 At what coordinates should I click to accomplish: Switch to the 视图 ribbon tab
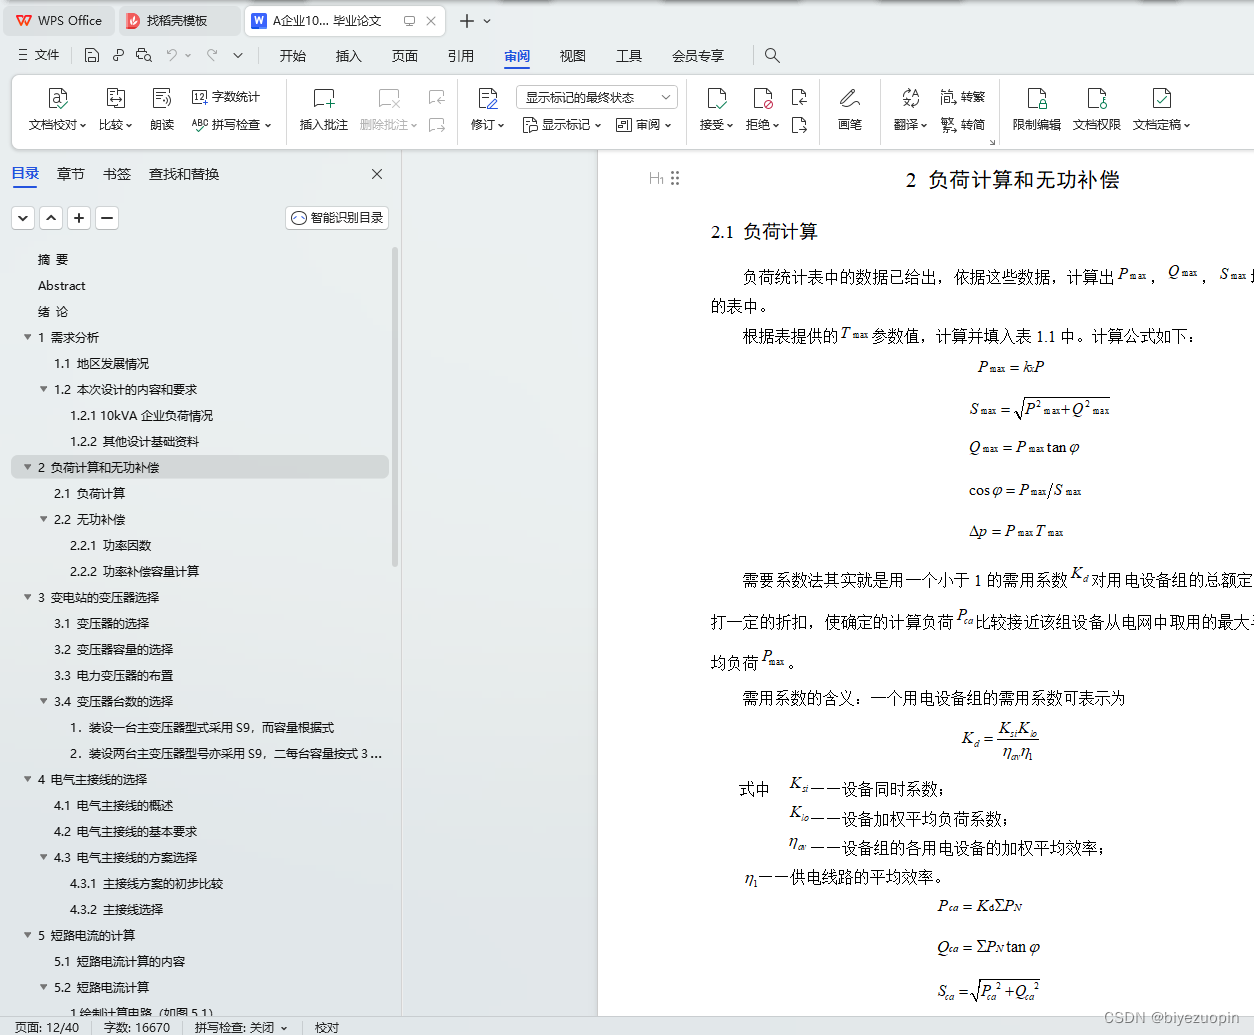pos(572,56)
